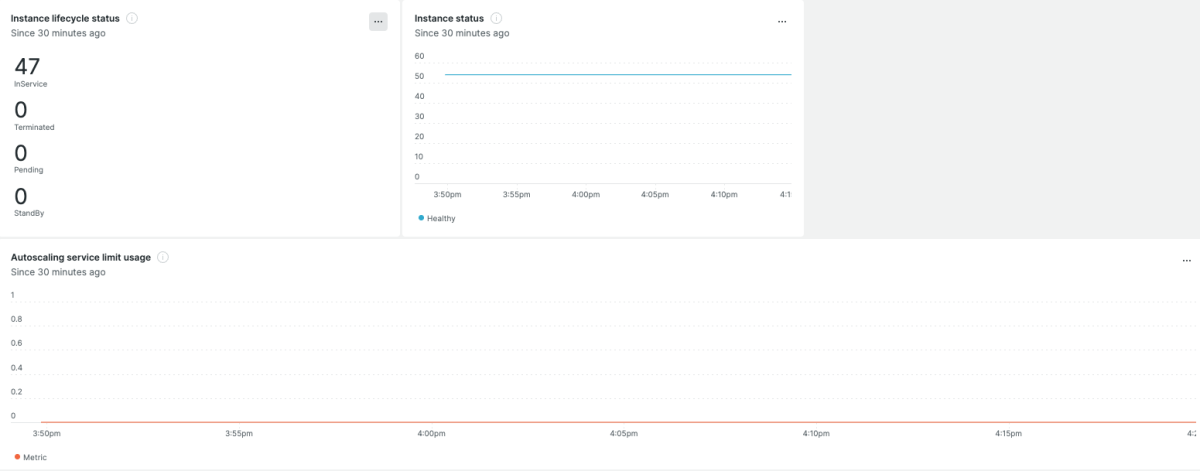The width and height of the screenshot is (1200, 471).
Task: Click the Instance status widget title
Action: pos(449,18)
